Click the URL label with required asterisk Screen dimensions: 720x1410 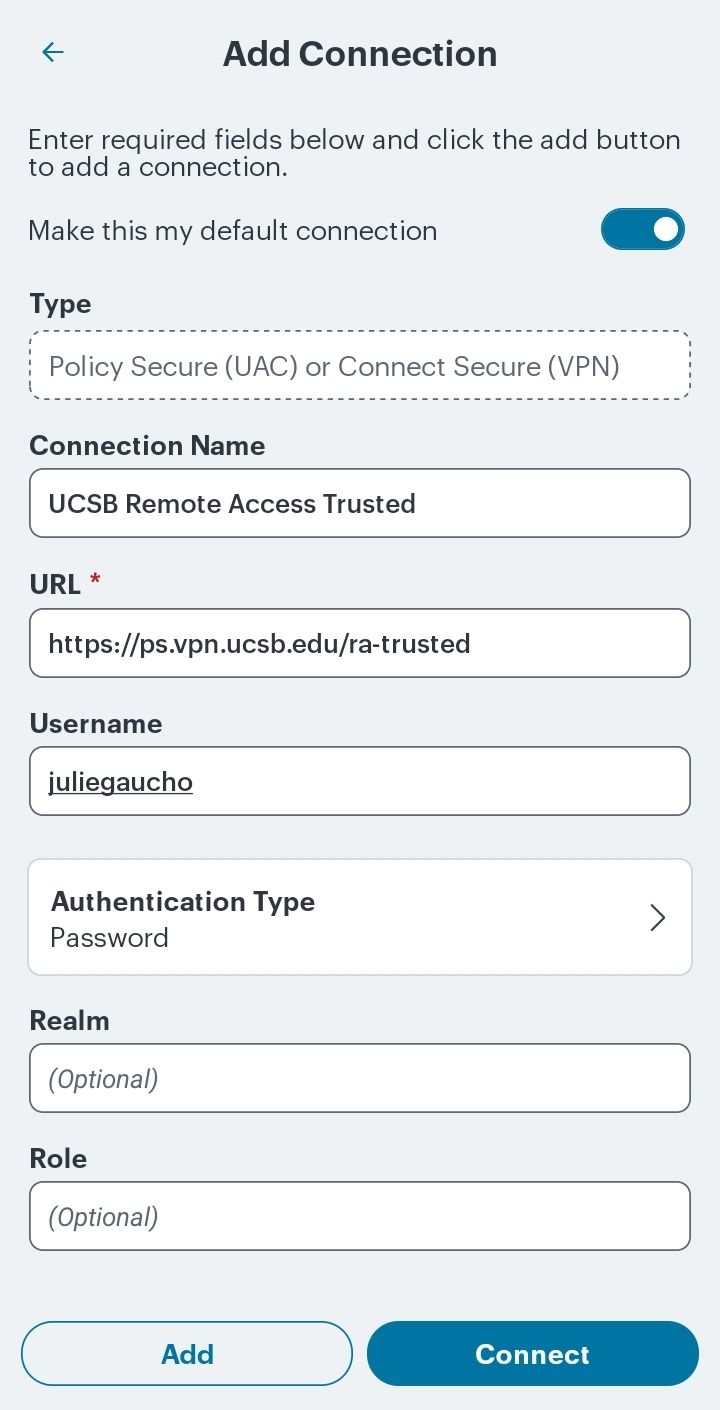[x=62, y=583]
